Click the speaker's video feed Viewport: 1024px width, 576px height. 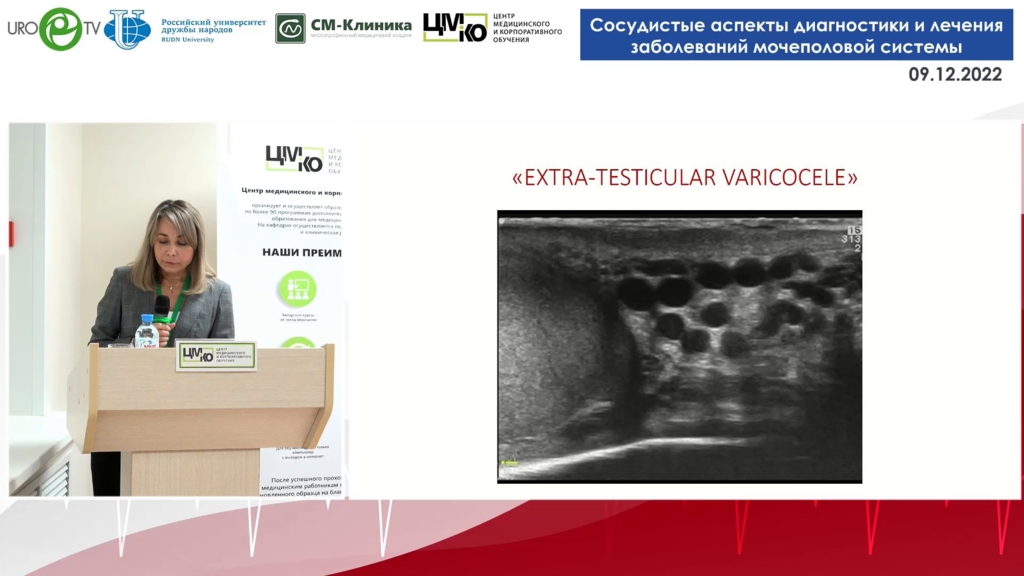point(175,310)
